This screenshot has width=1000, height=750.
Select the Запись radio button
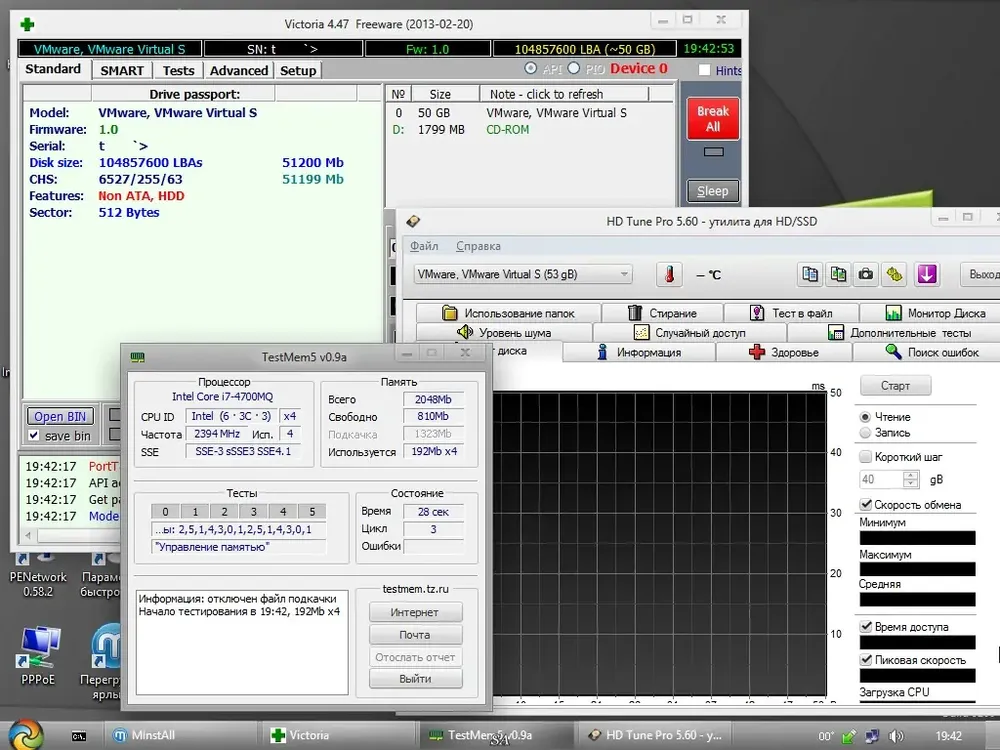(865, 433)
